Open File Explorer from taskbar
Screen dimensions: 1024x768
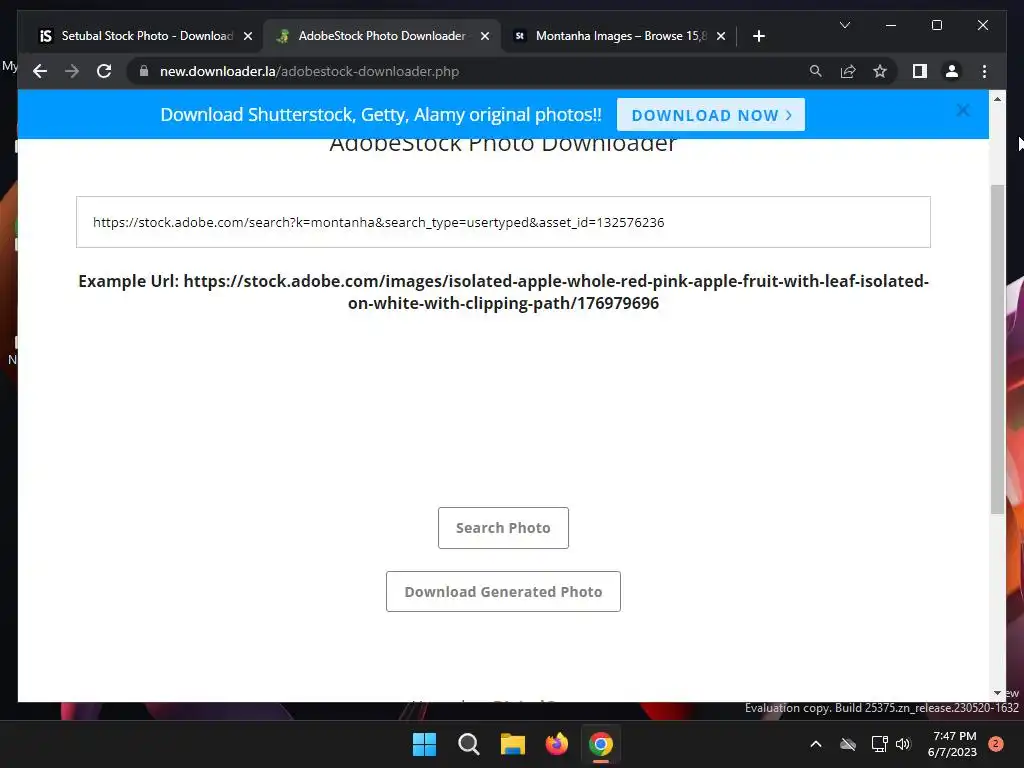[x=513, y=744]
